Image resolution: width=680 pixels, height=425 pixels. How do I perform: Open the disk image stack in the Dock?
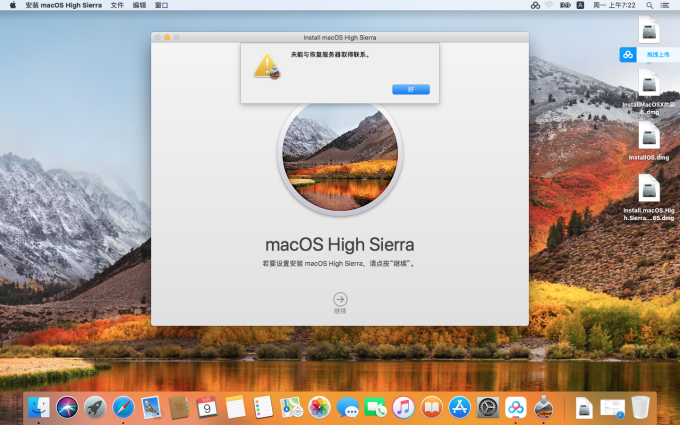(x=584, y=408)
